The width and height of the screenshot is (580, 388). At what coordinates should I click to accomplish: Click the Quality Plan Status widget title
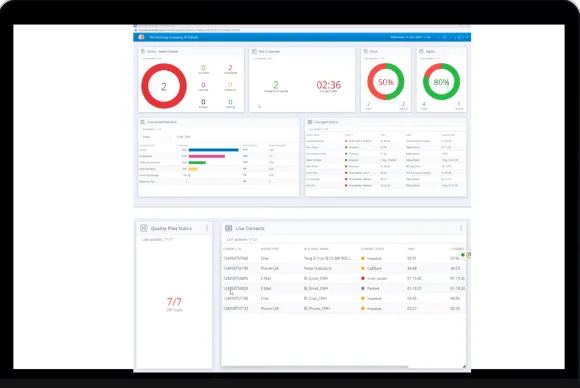171,228
